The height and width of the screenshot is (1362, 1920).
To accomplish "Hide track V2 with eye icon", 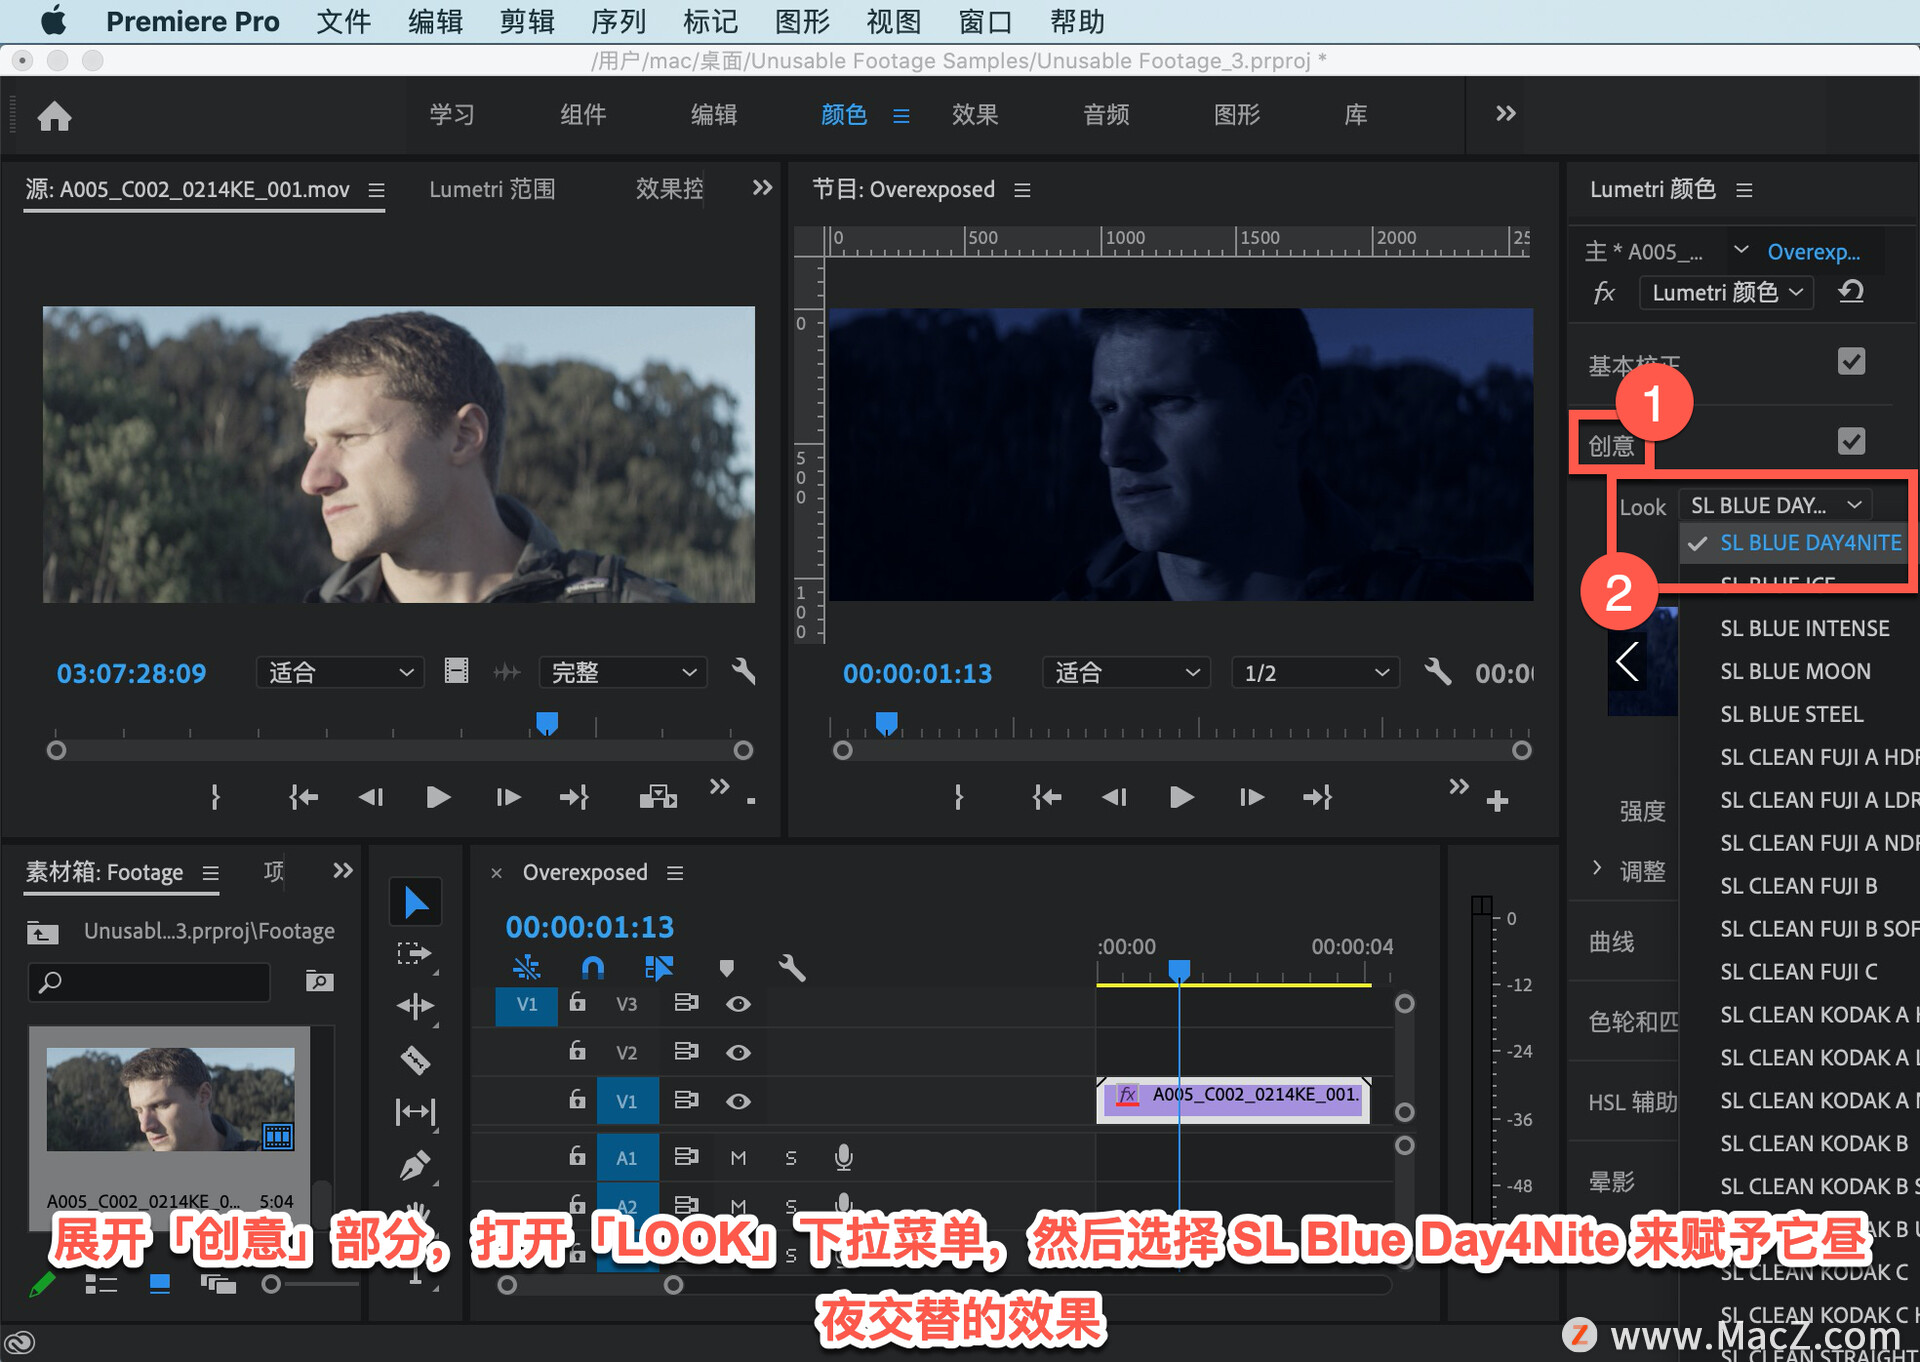I will click(x=738, y=1052).
